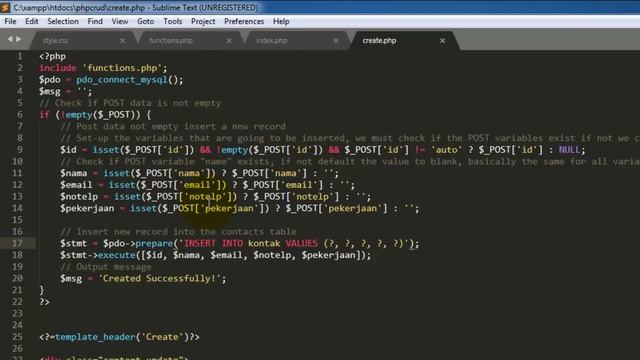Click 'Insert new record' comment line
Screen dimensions: 640x360
click(178, 232)
